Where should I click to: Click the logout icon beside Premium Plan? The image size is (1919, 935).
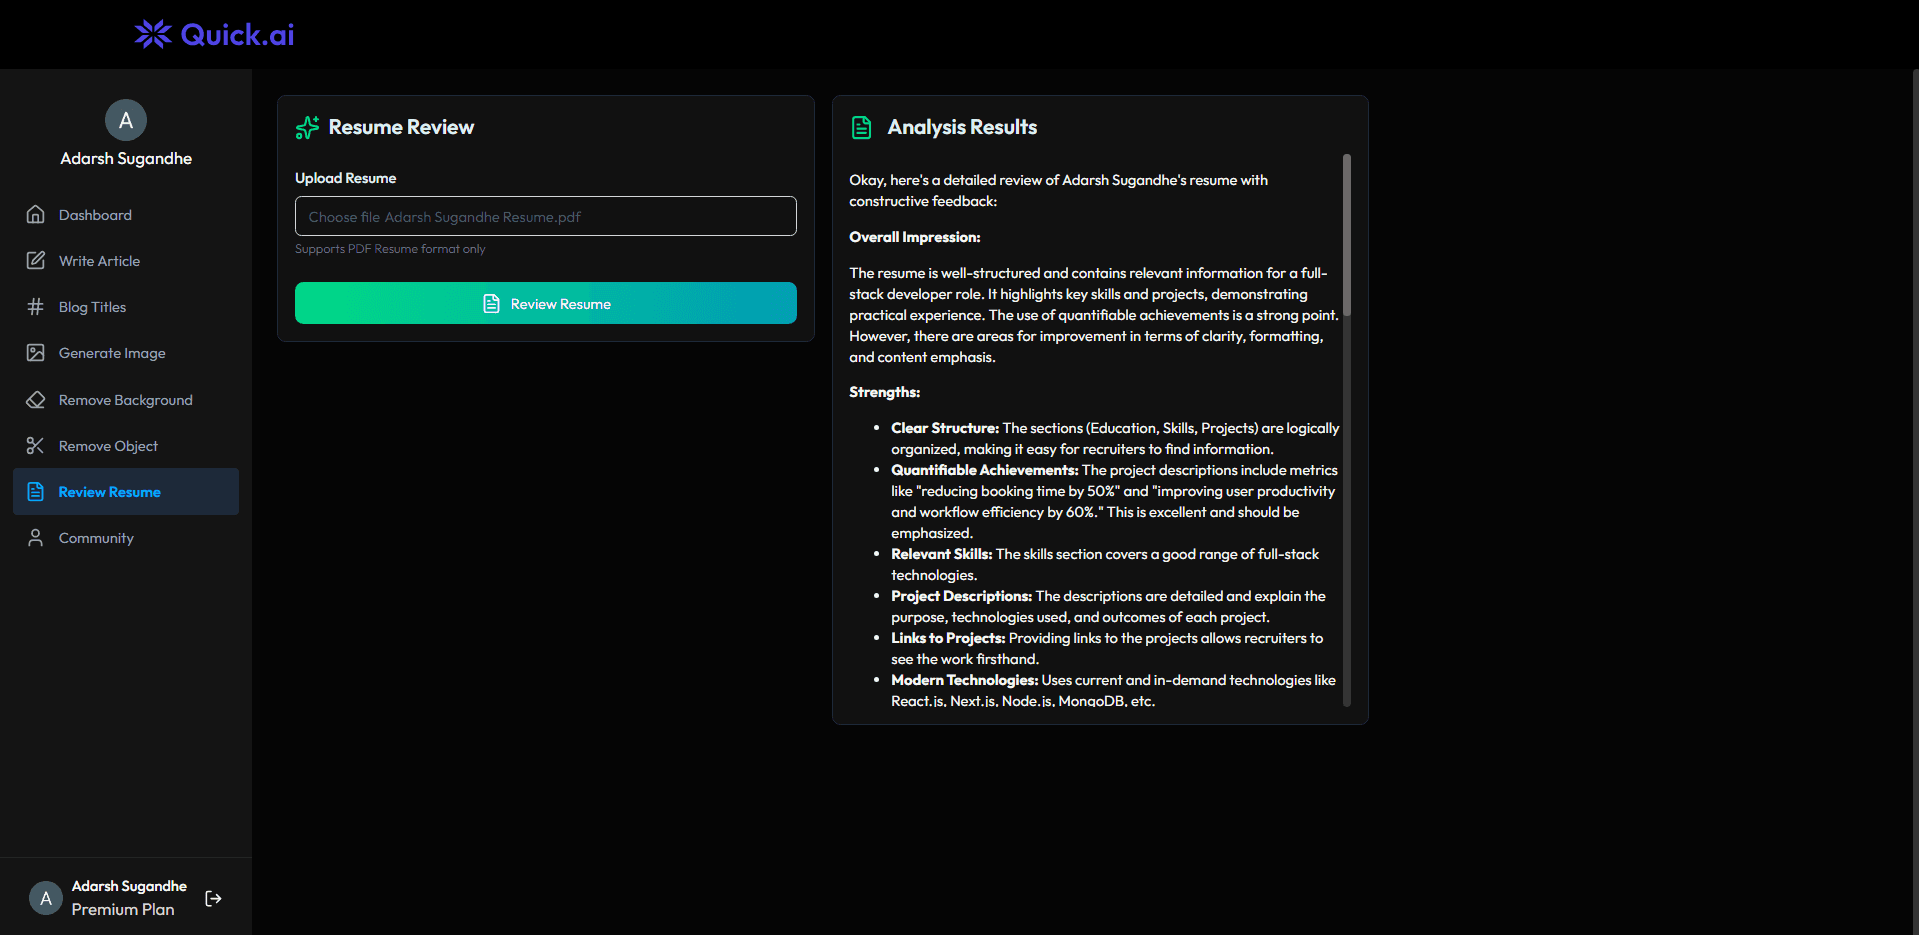pyautogui.click(x=213, y=898)
